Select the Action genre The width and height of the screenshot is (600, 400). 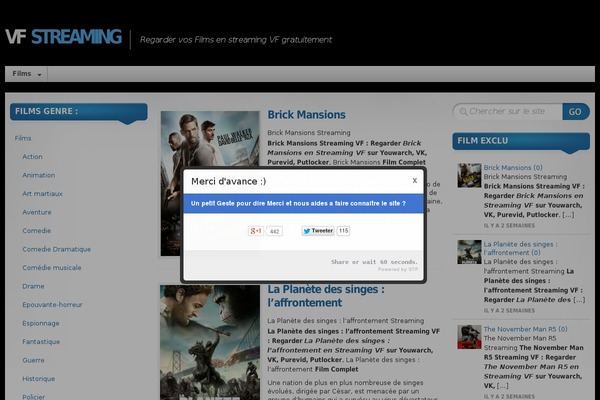pyautogui.click(x=32, y=157)
